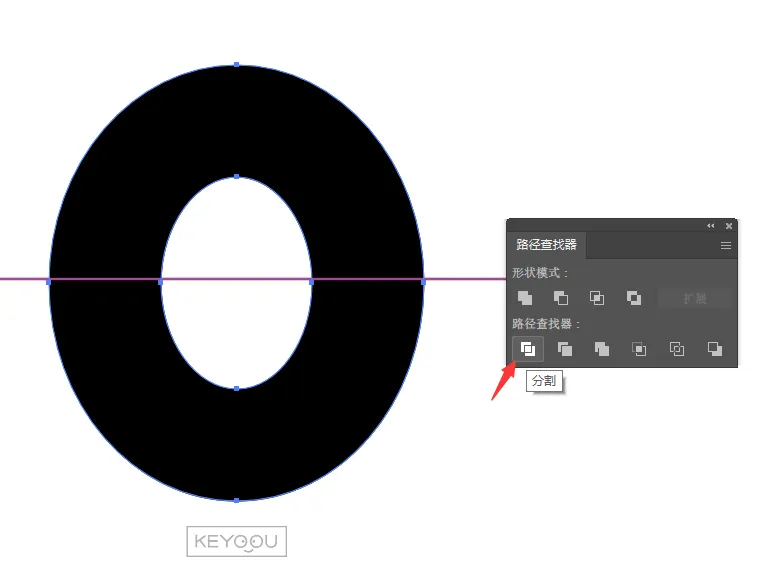The image size is (771, 580).
Task: Click the Exclude shape mode icon
Action: click(x=633, y=298)
